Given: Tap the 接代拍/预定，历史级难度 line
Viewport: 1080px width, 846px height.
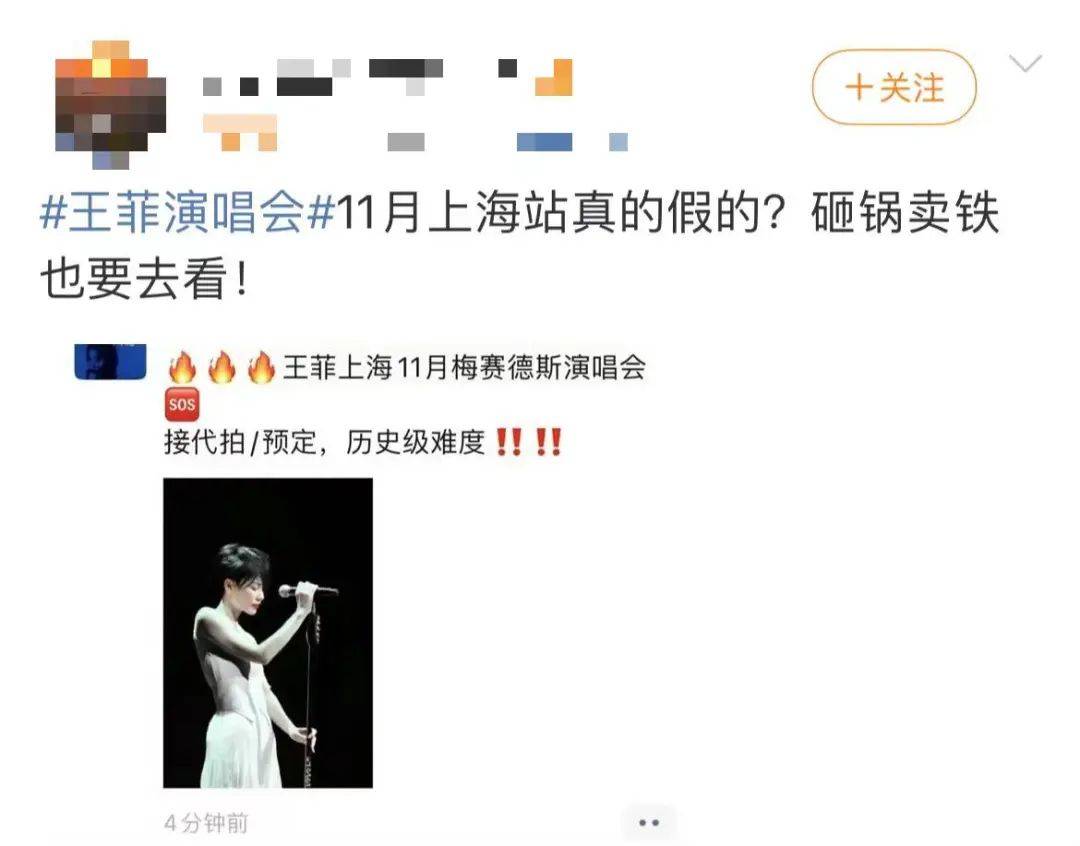Looking at the screenshot, I should coord(325,442).
